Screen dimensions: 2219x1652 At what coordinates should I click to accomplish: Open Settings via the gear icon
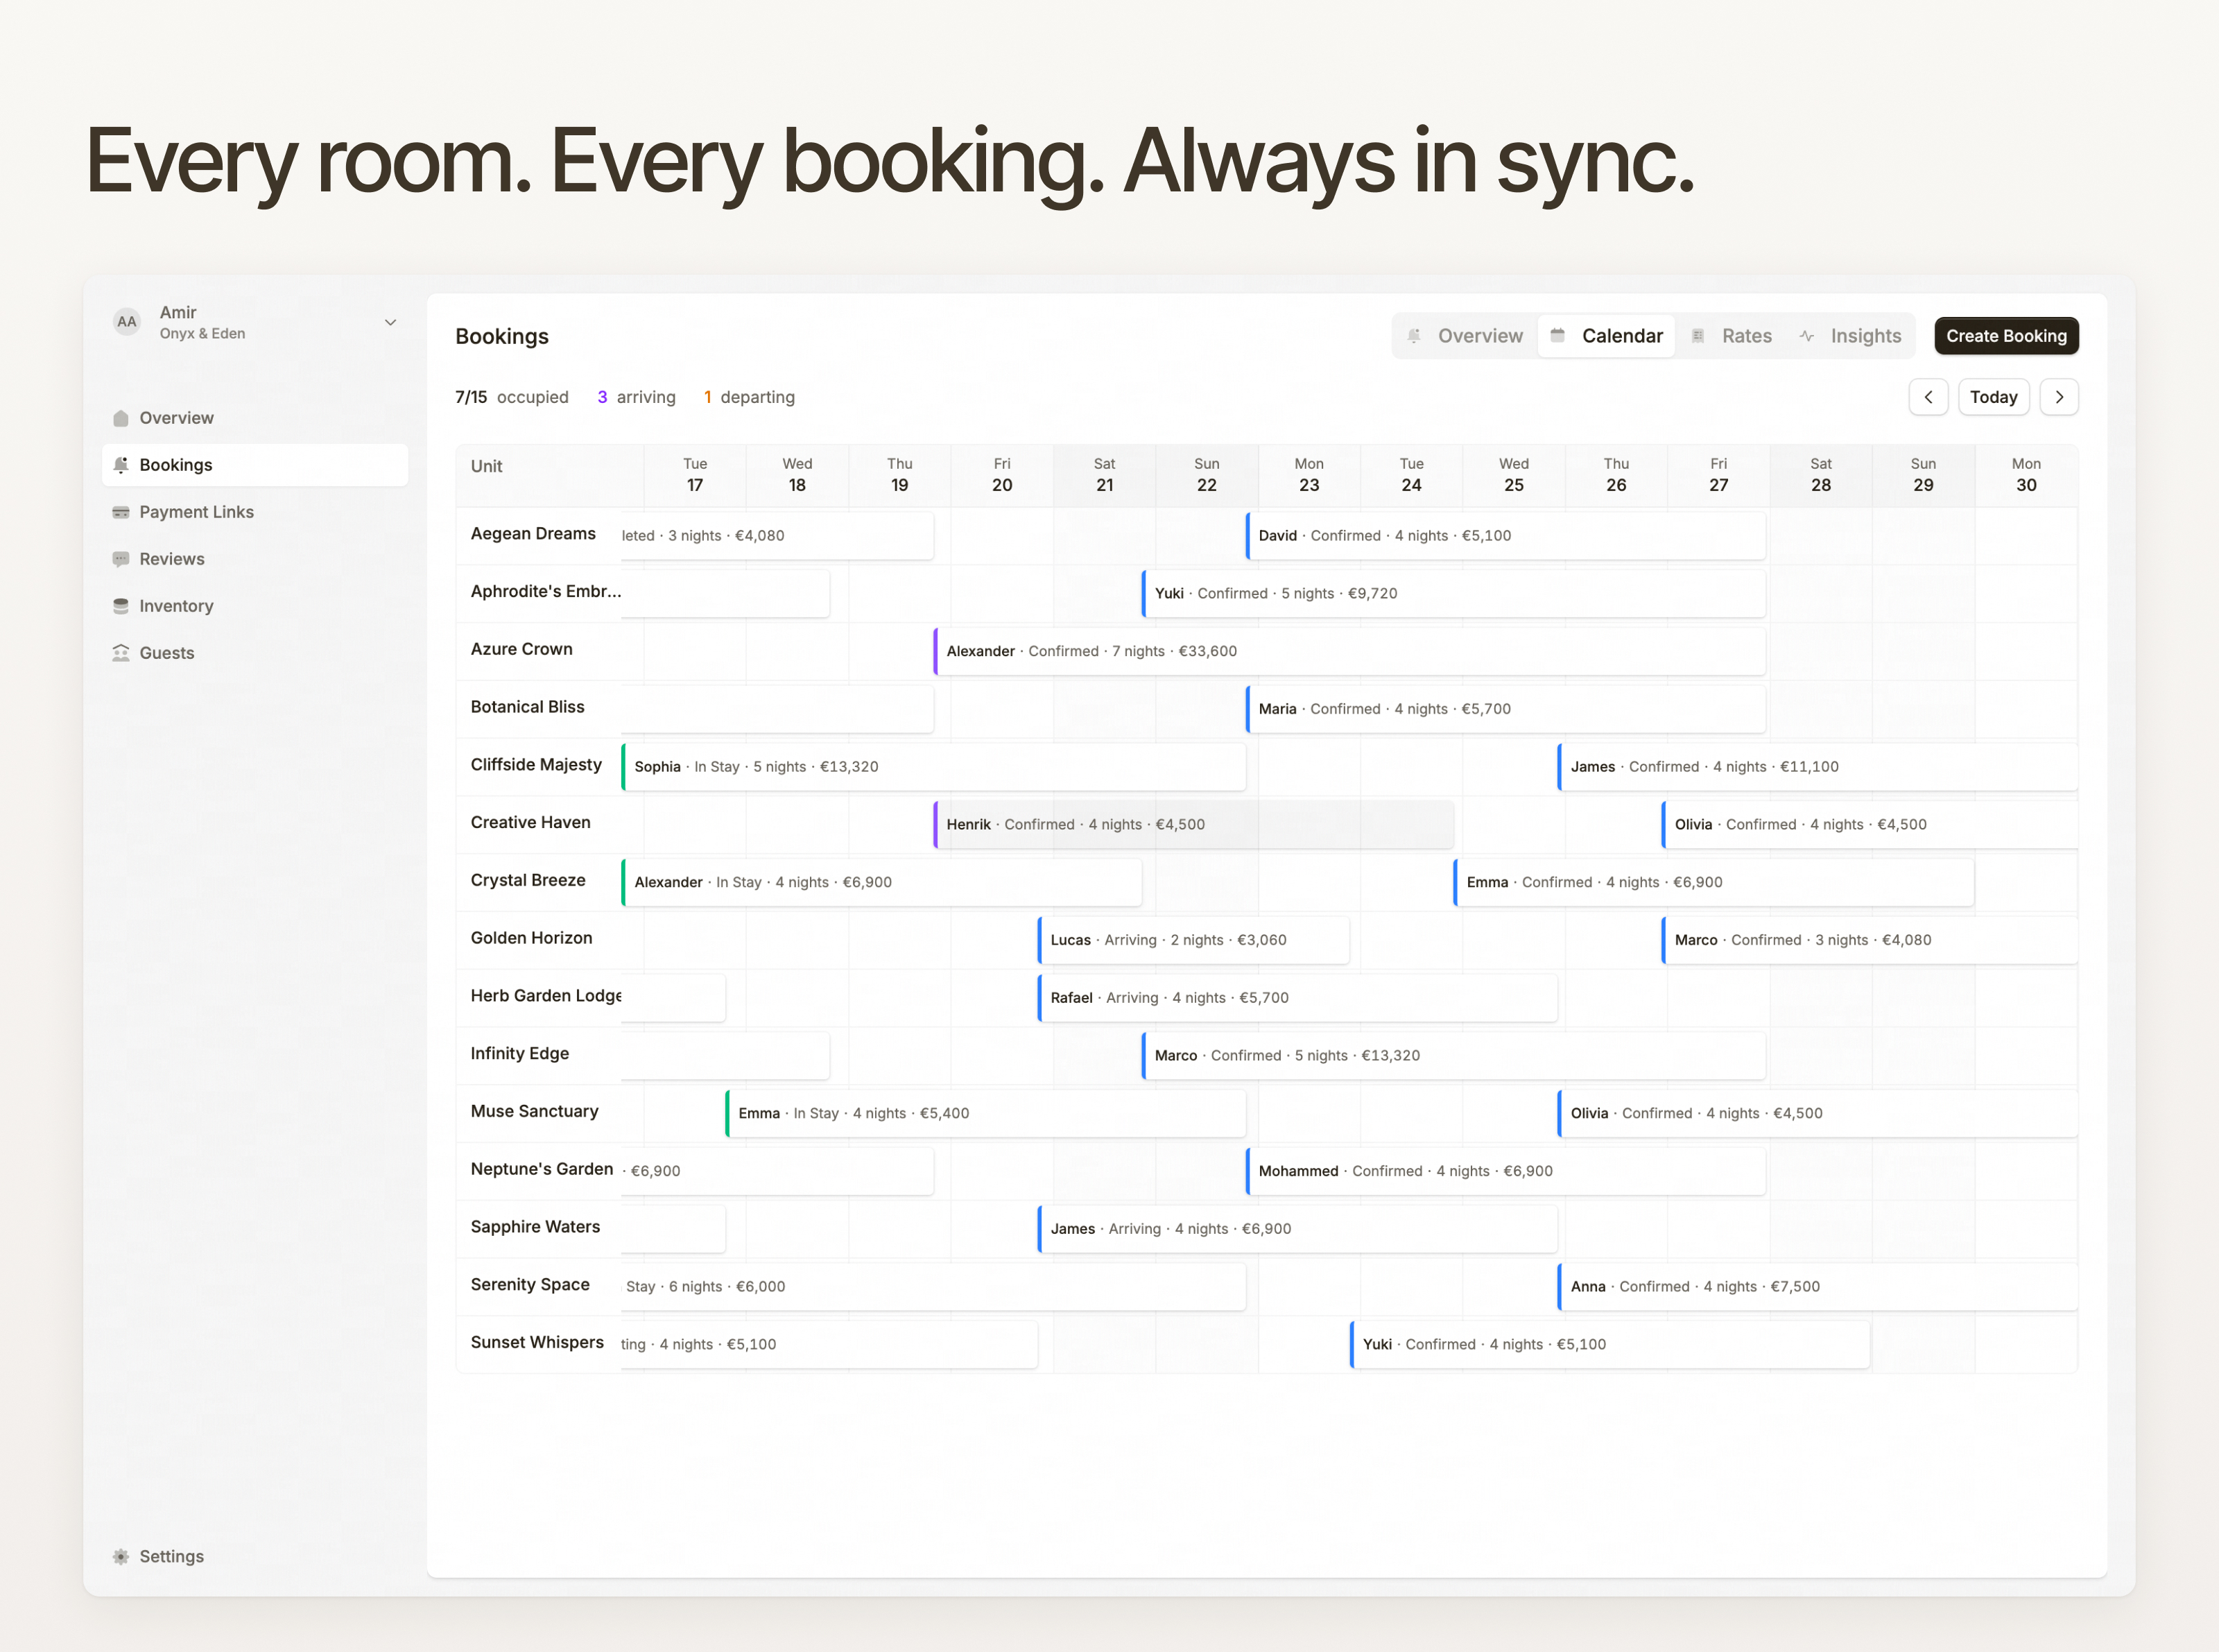121,1556
